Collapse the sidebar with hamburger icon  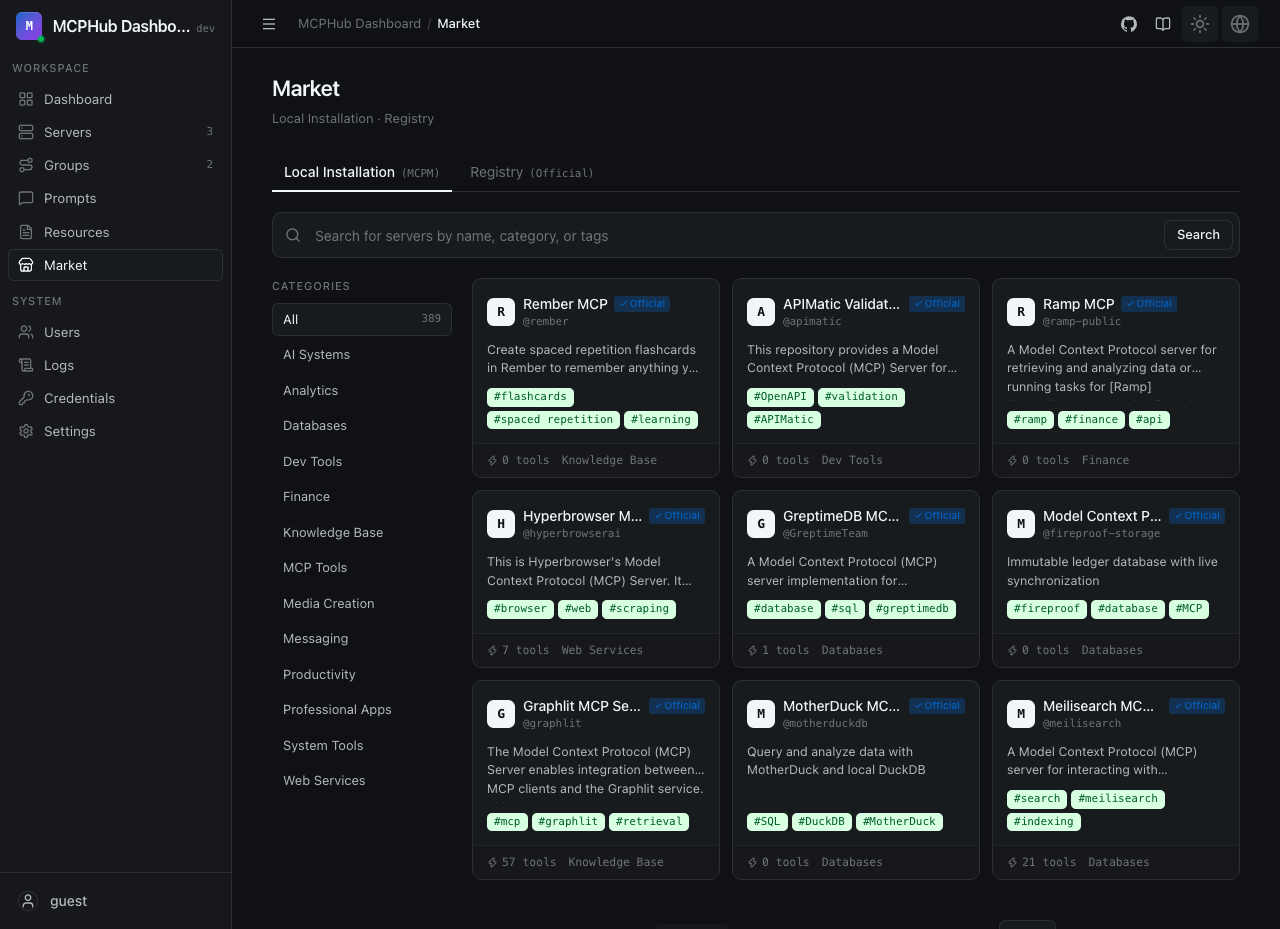pyautogui.click(x=269, y=24)
